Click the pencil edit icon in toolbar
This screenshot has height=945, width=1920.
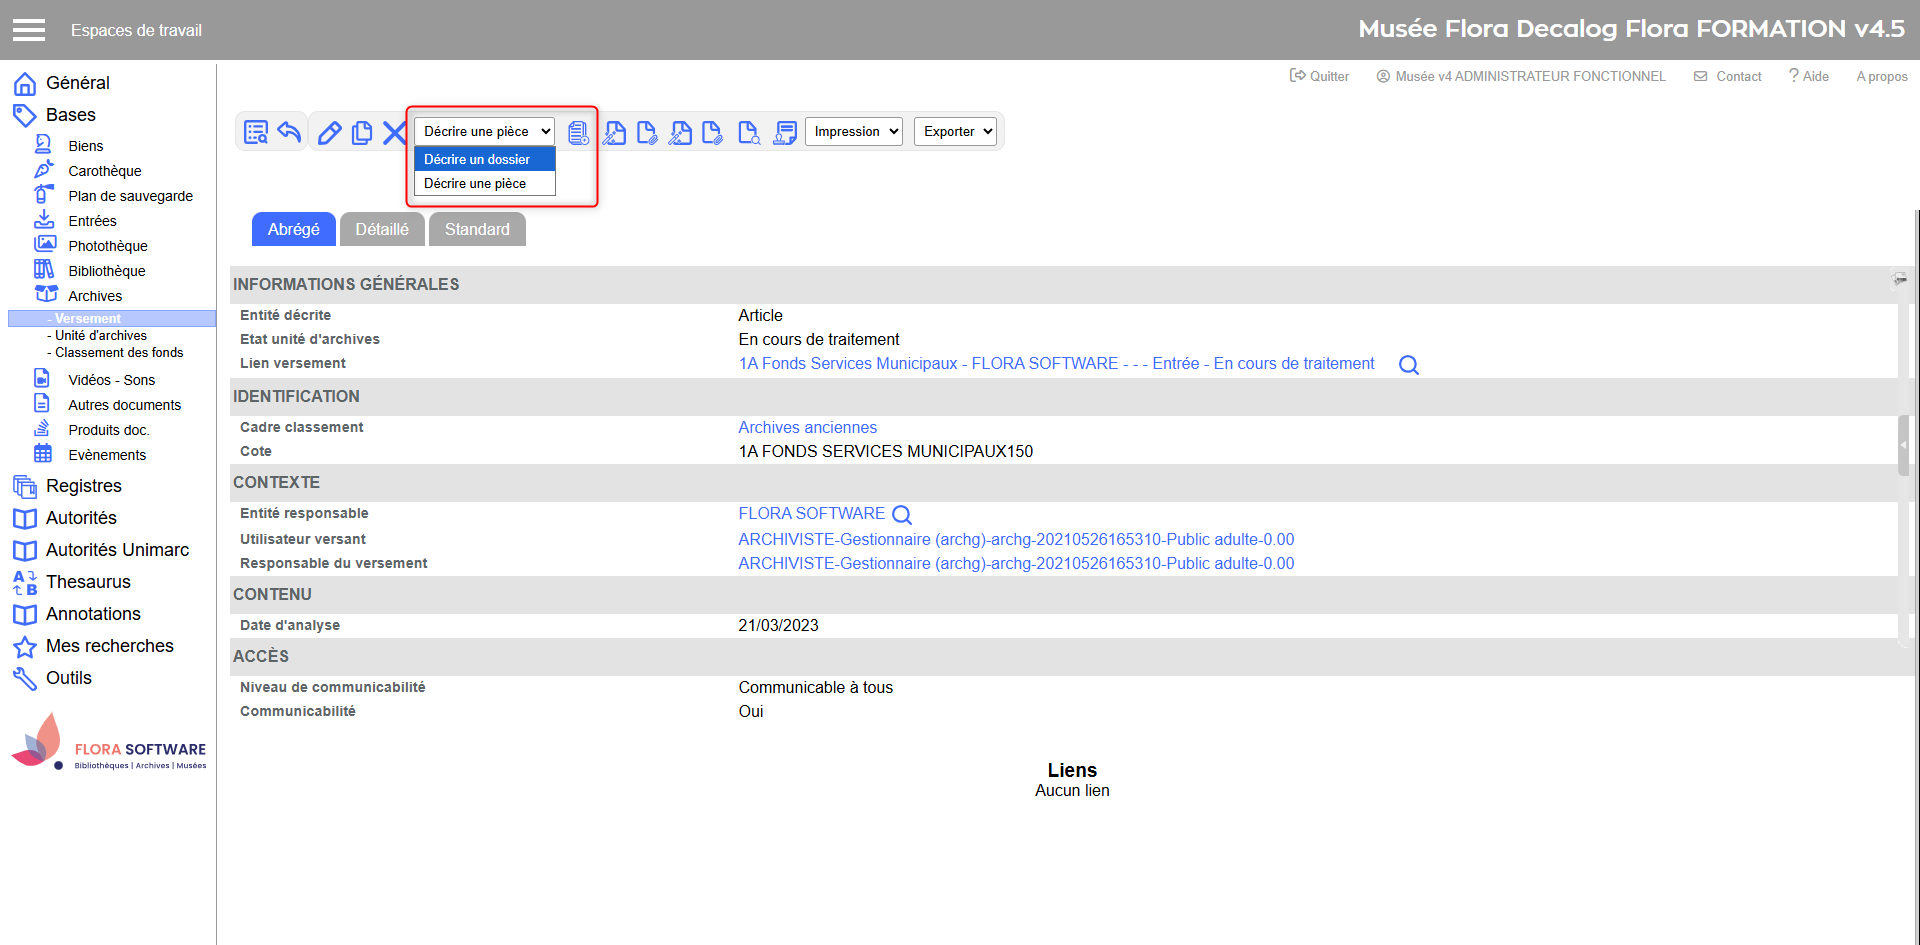click(x=329, y=133)
